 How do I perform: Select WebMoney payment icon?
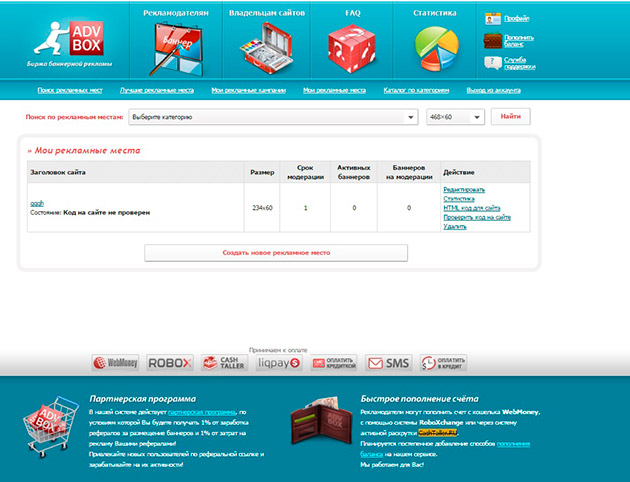[115, 363]
